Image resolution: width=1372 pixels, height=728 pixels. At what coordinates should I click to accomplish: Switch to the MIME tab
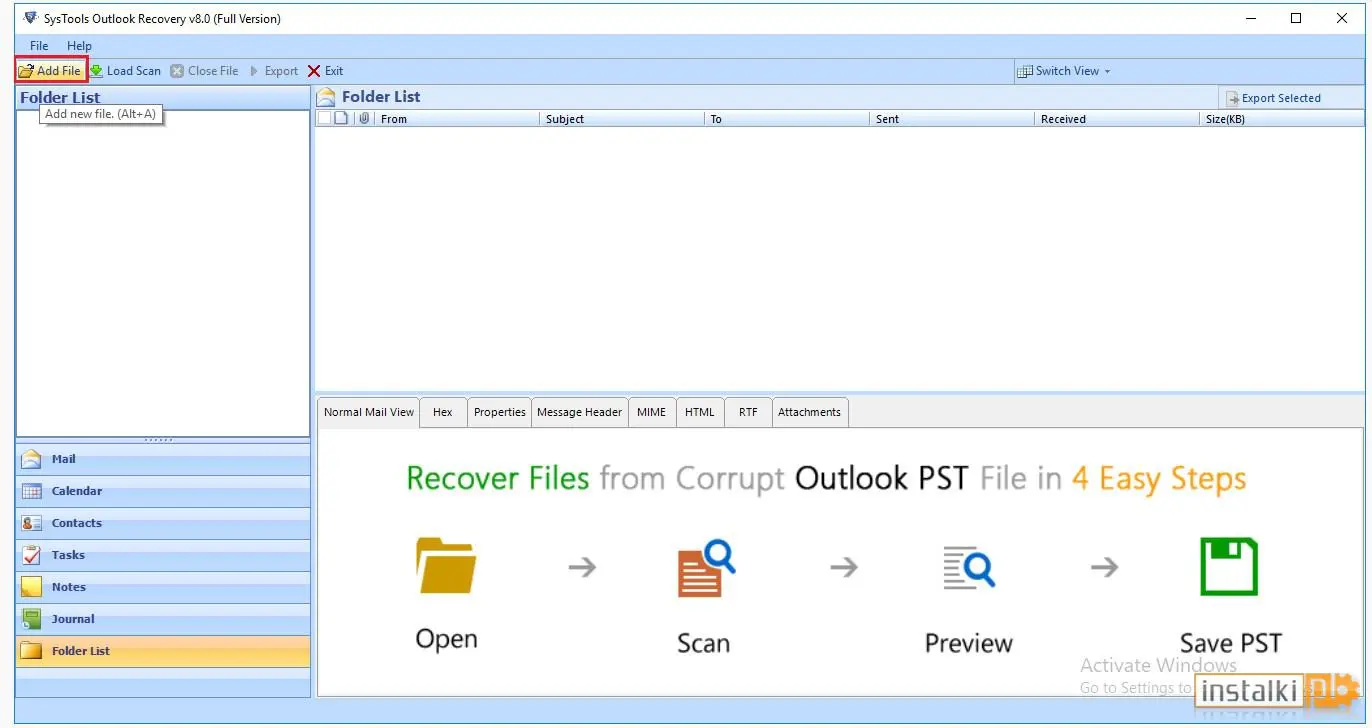click(x=651, y=412)
